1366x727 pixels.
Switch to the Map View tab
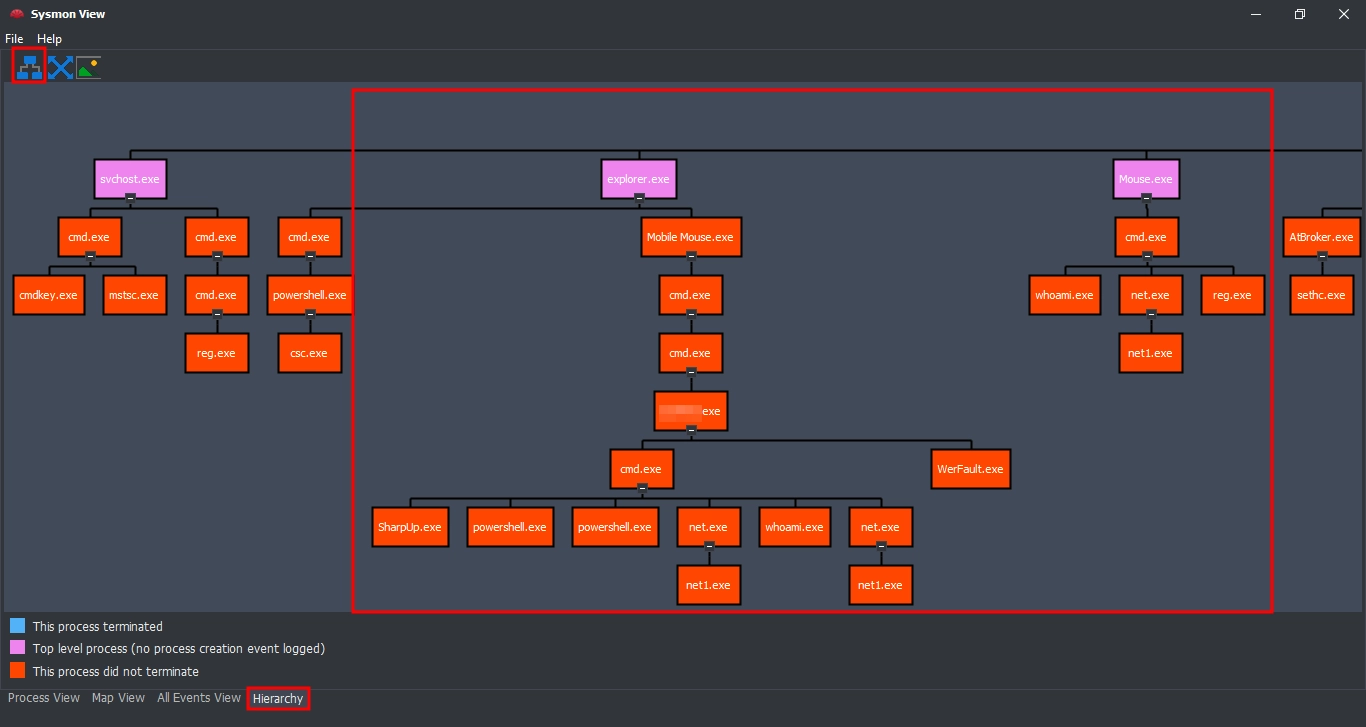click(118, 698)
